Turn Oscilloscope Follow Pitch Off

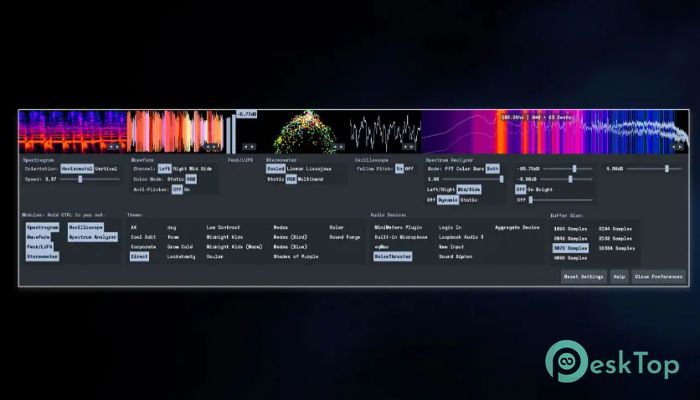[409, 169]
